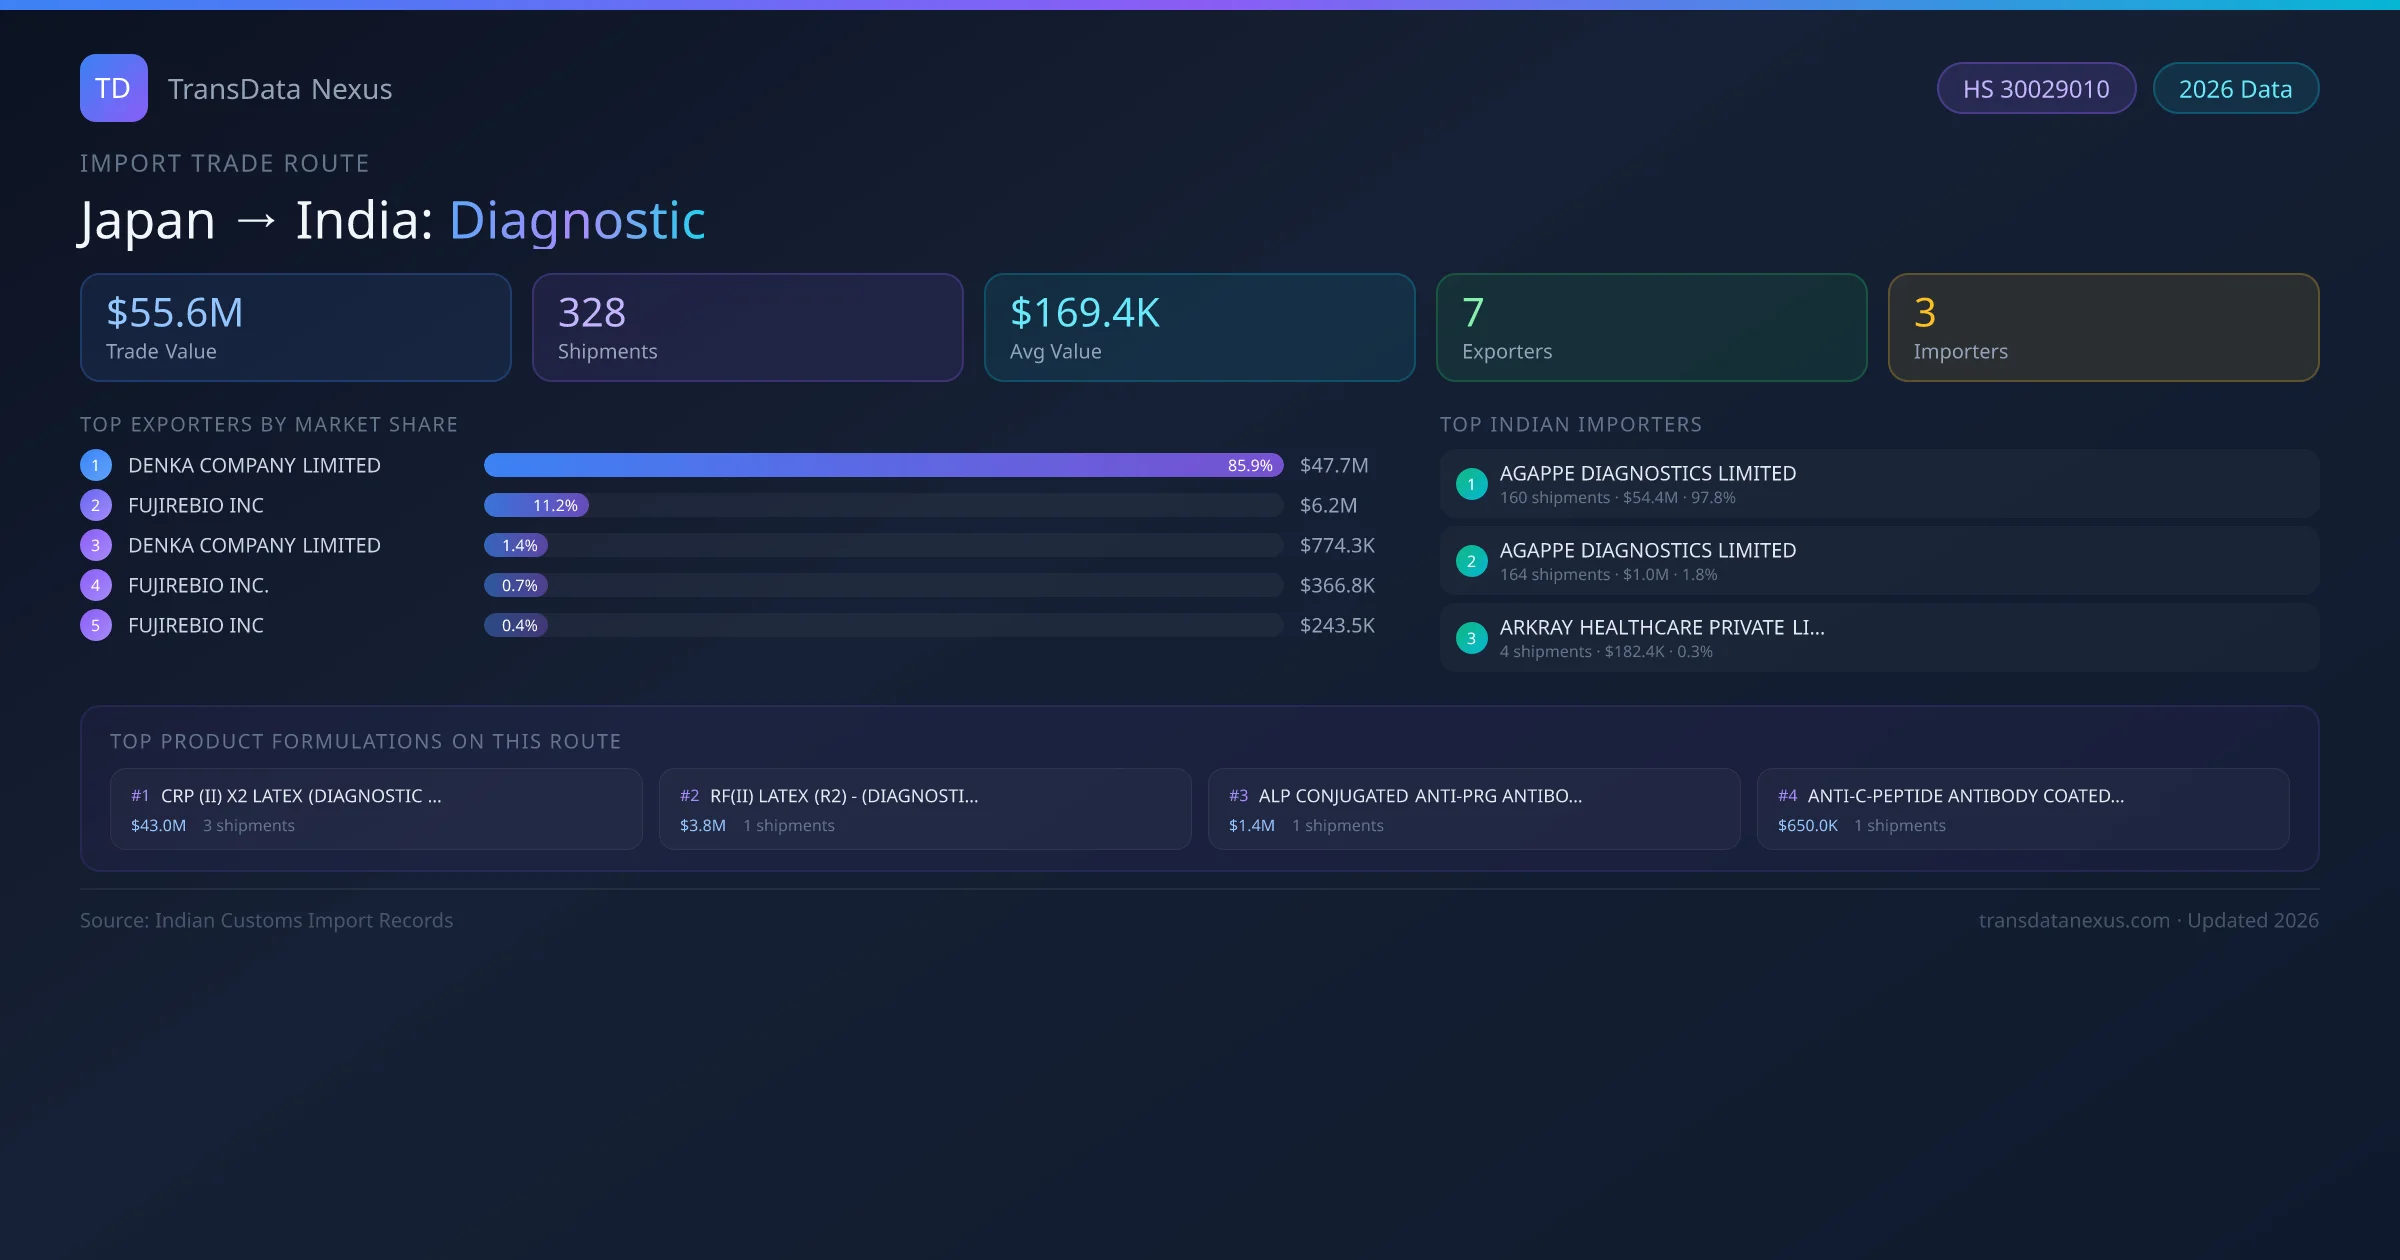Viewport: 2400px width, 1260px height.
Task: Open the $169.4K Avg Value card
Action: [1199, 327]
